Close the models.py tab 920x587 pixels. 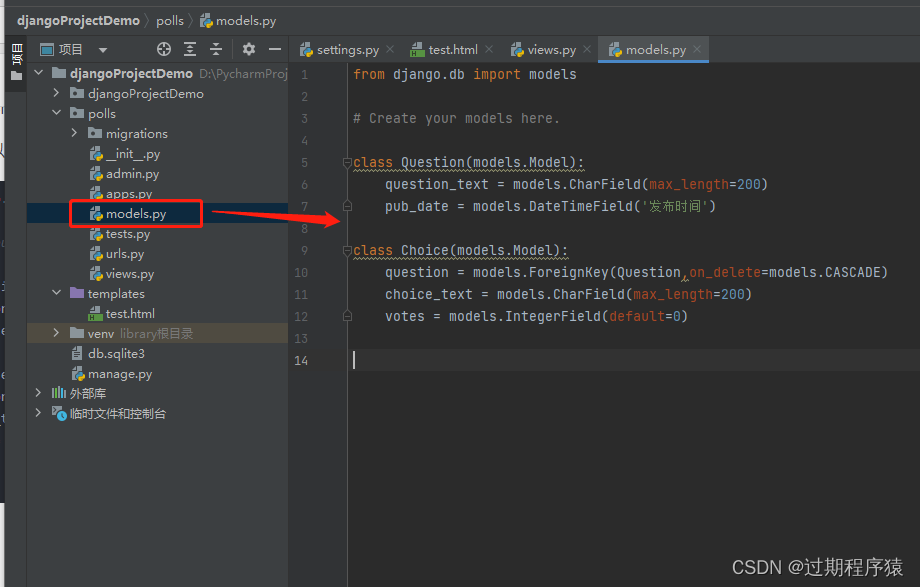click(697, 50)
